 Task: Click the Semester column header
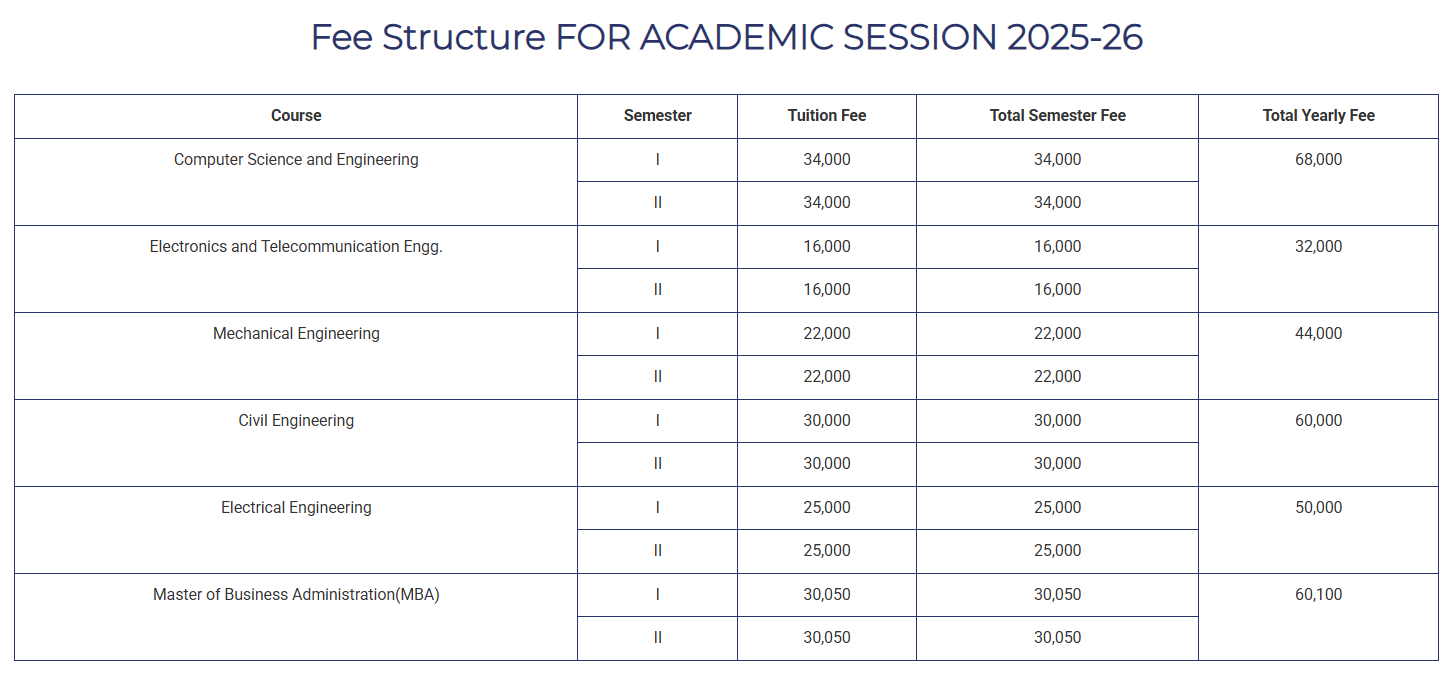click(657, 116)
